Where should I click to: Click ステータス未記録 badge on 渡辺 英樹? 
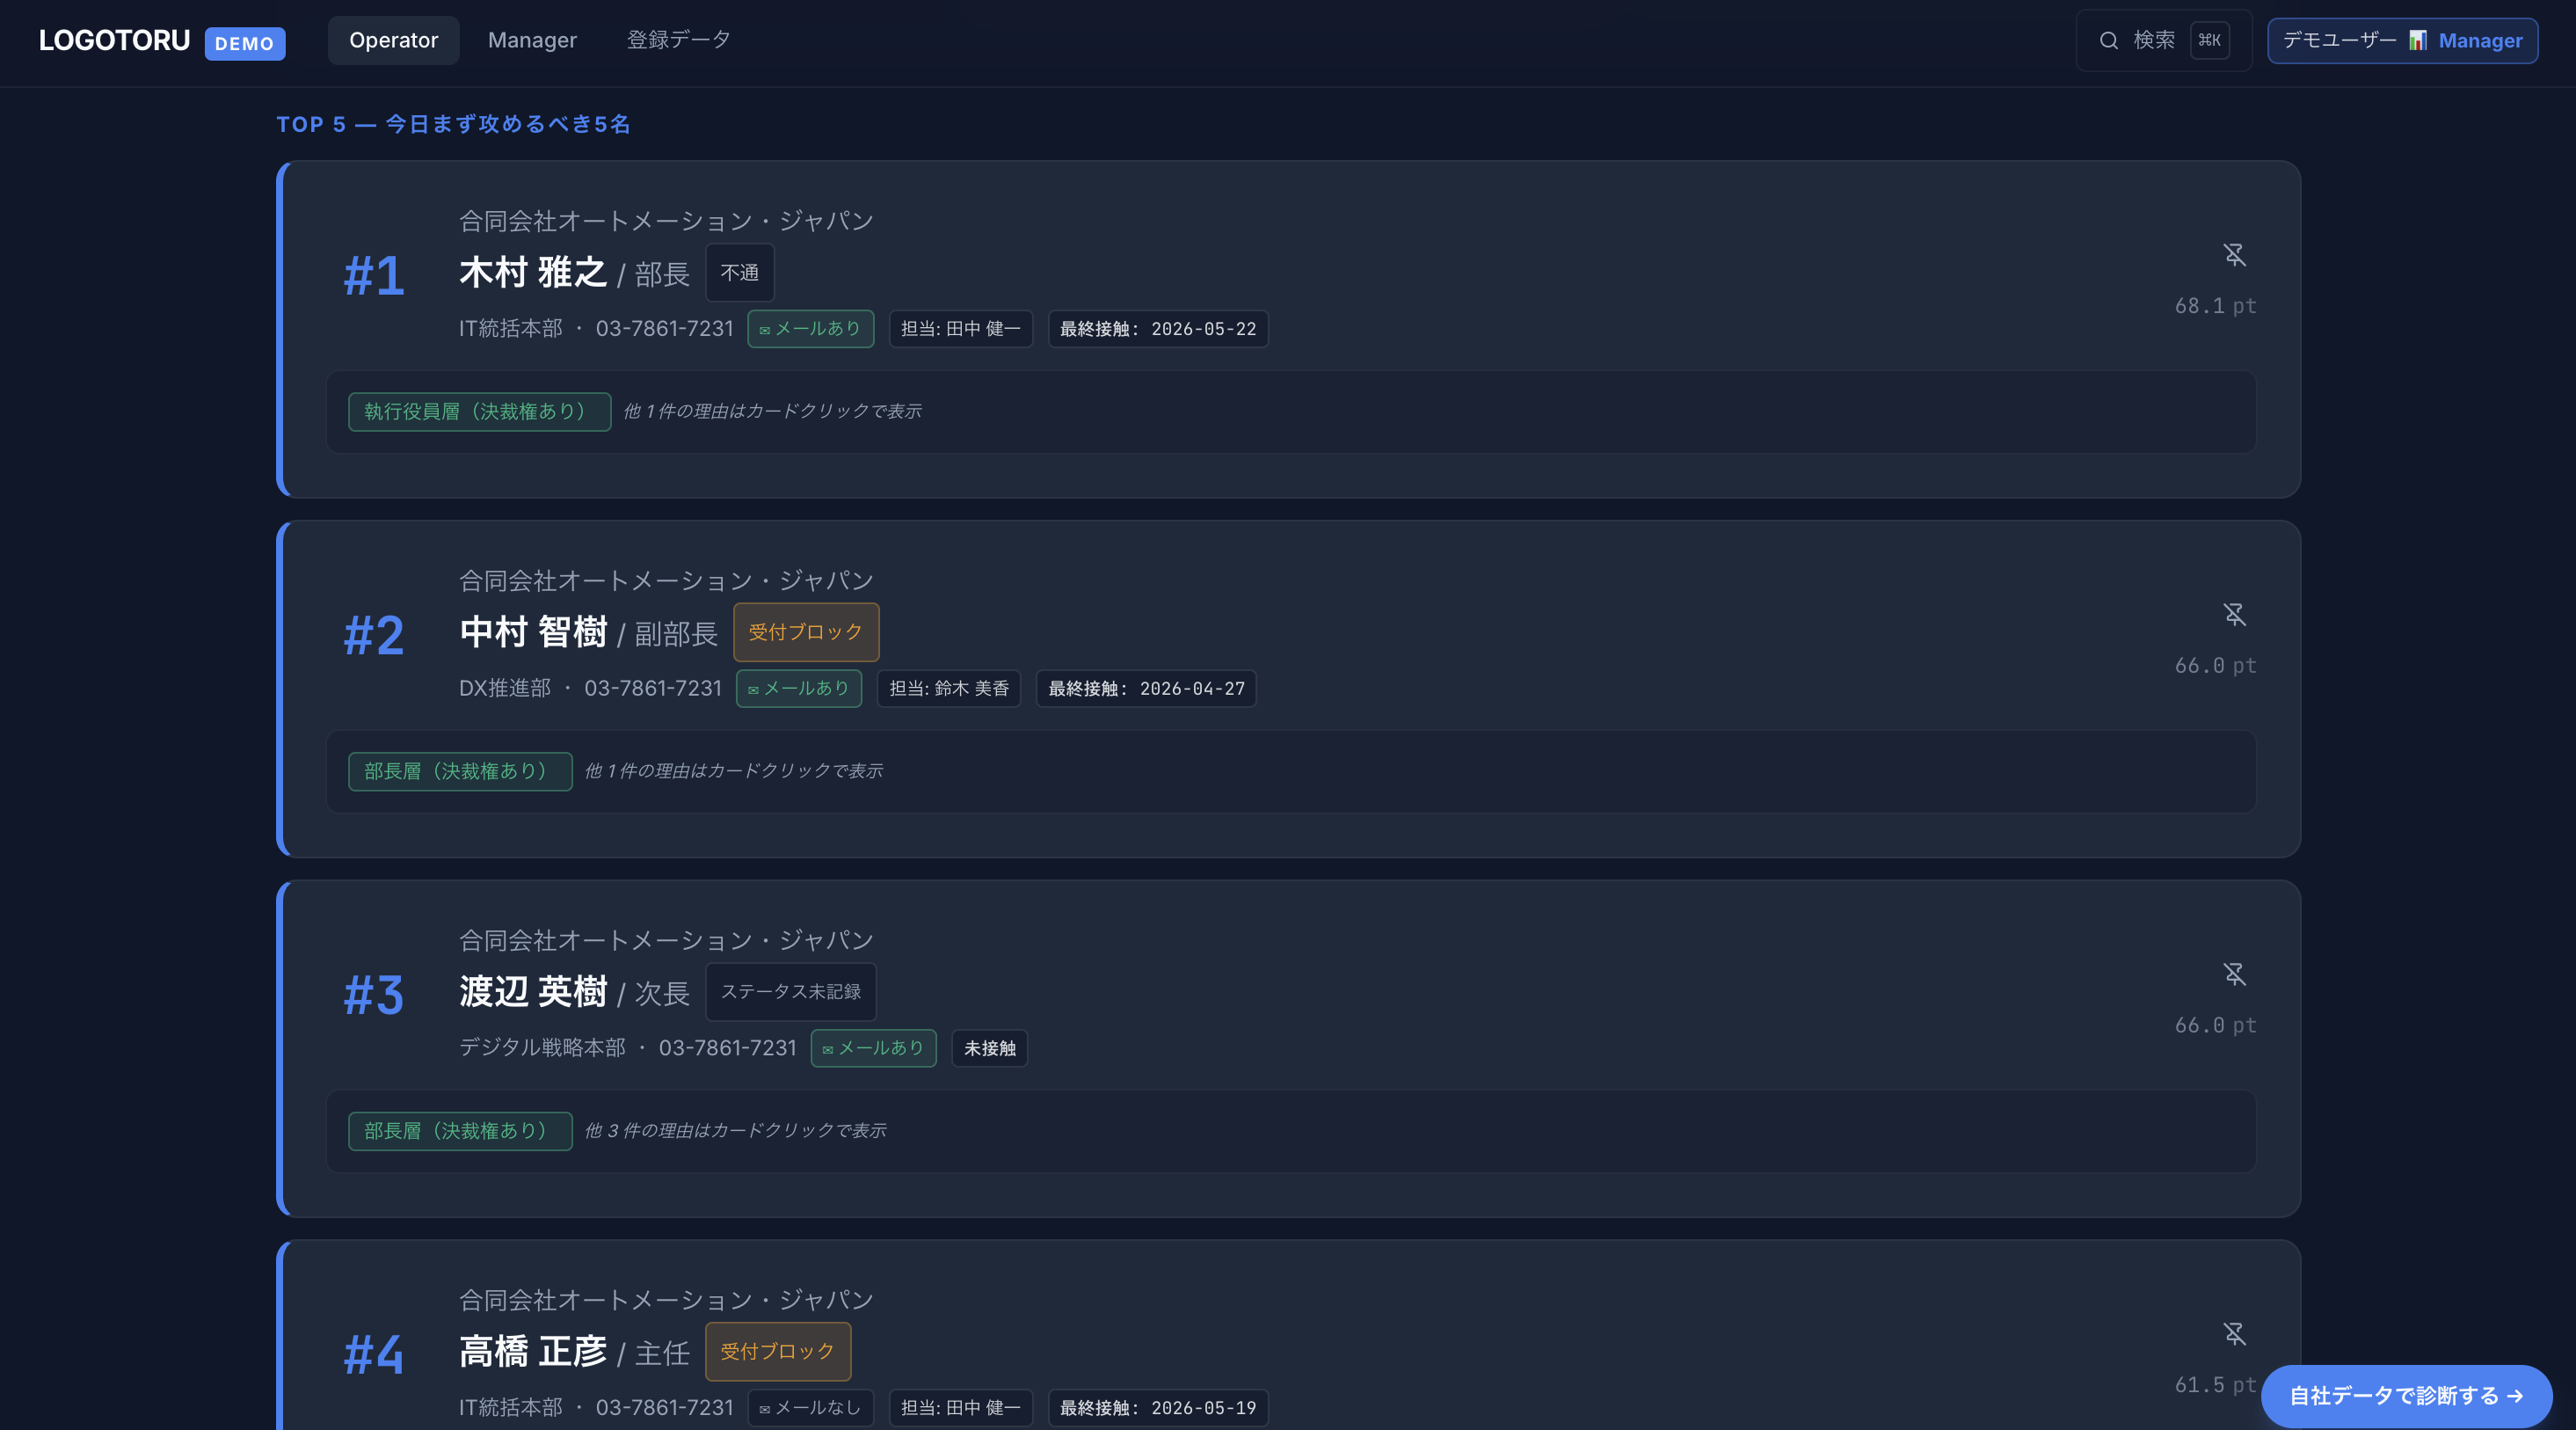[x=790, y=991]
